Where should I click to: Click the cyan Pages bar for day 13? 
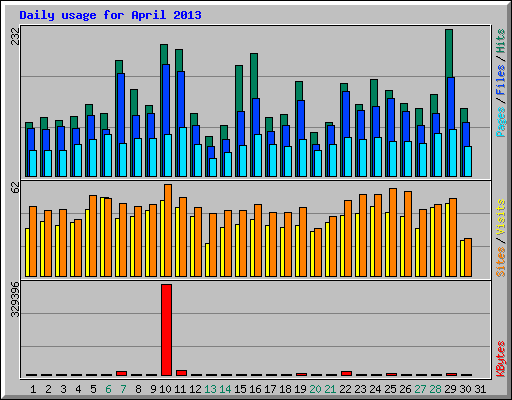(213, 167)
